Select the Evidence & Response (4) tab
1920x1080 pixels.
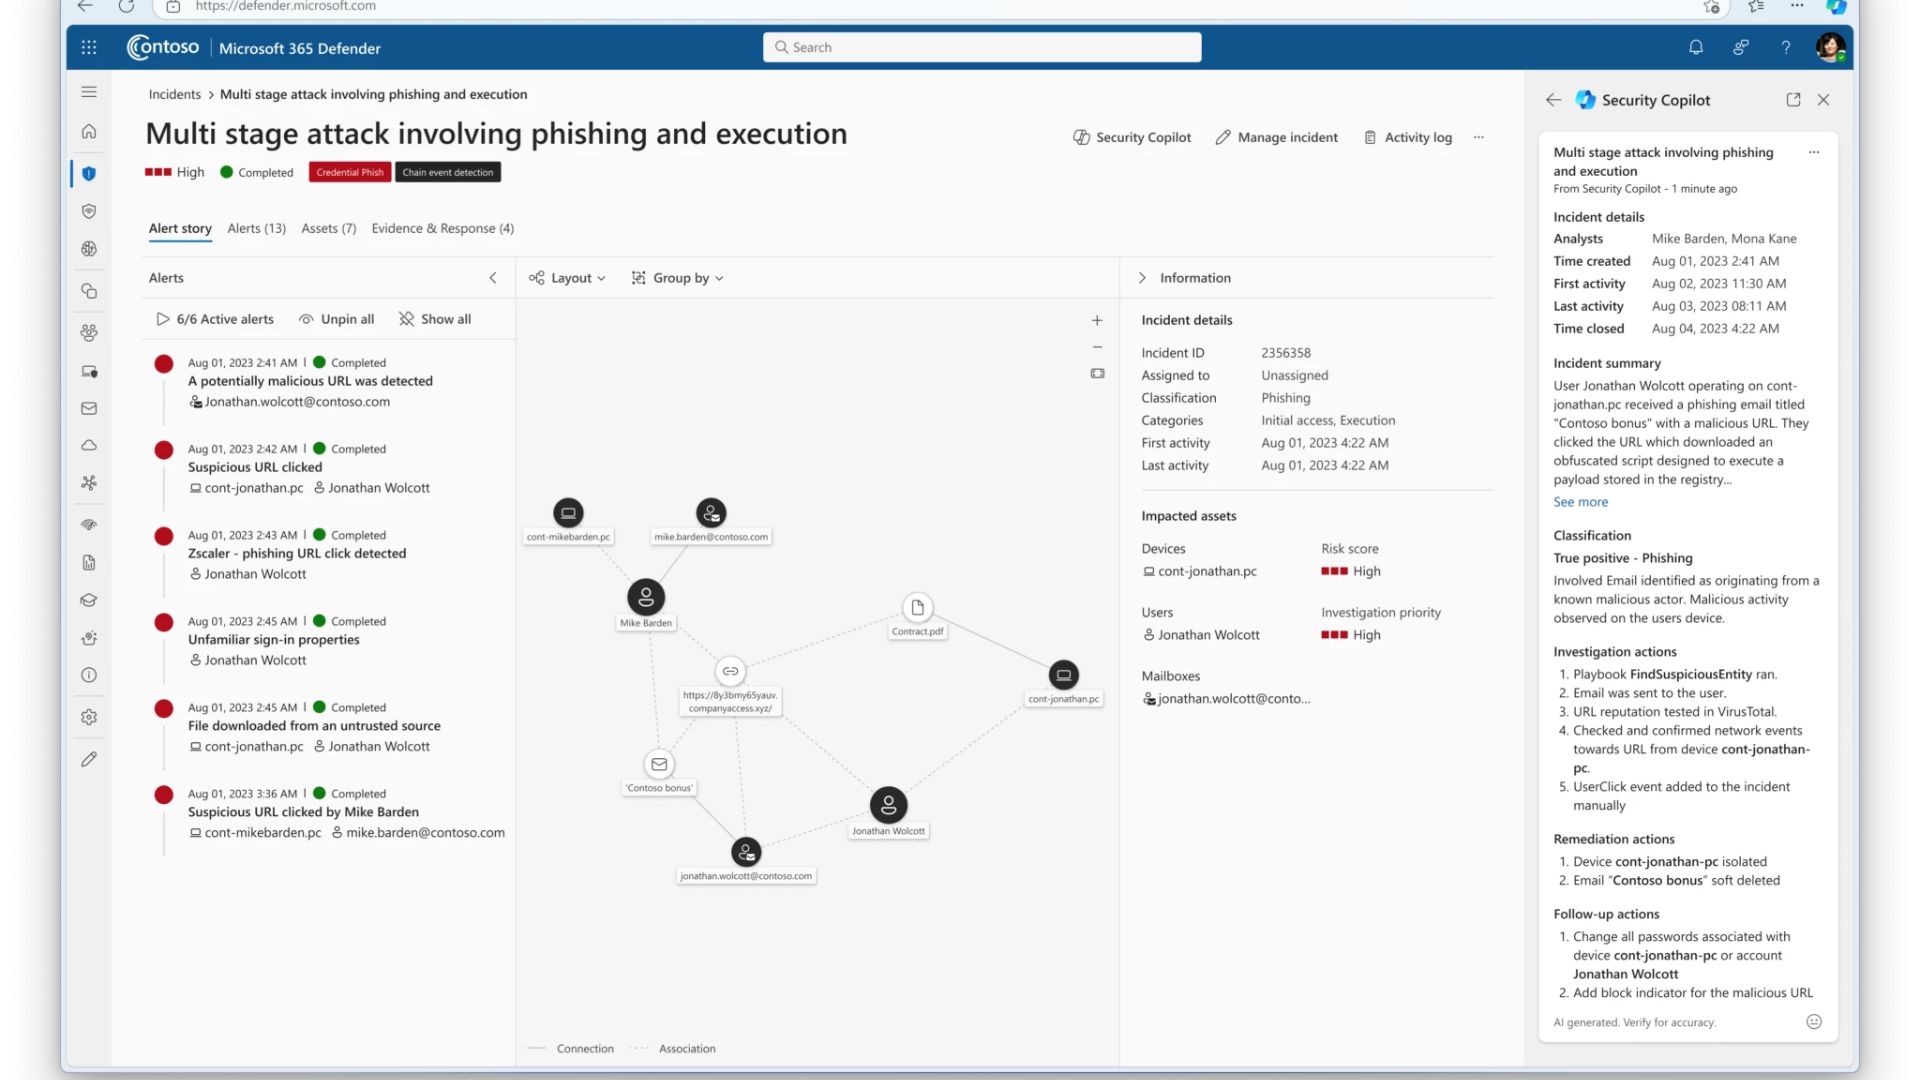(442, 227)
